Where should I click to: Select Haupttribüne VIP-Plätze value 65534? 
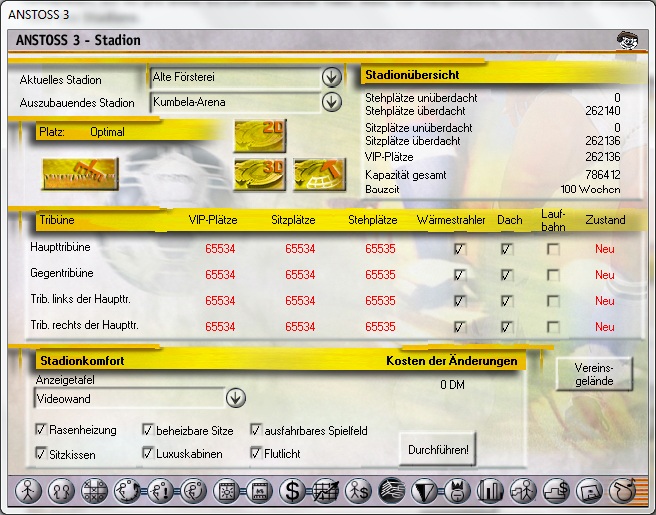pos(220,249)
